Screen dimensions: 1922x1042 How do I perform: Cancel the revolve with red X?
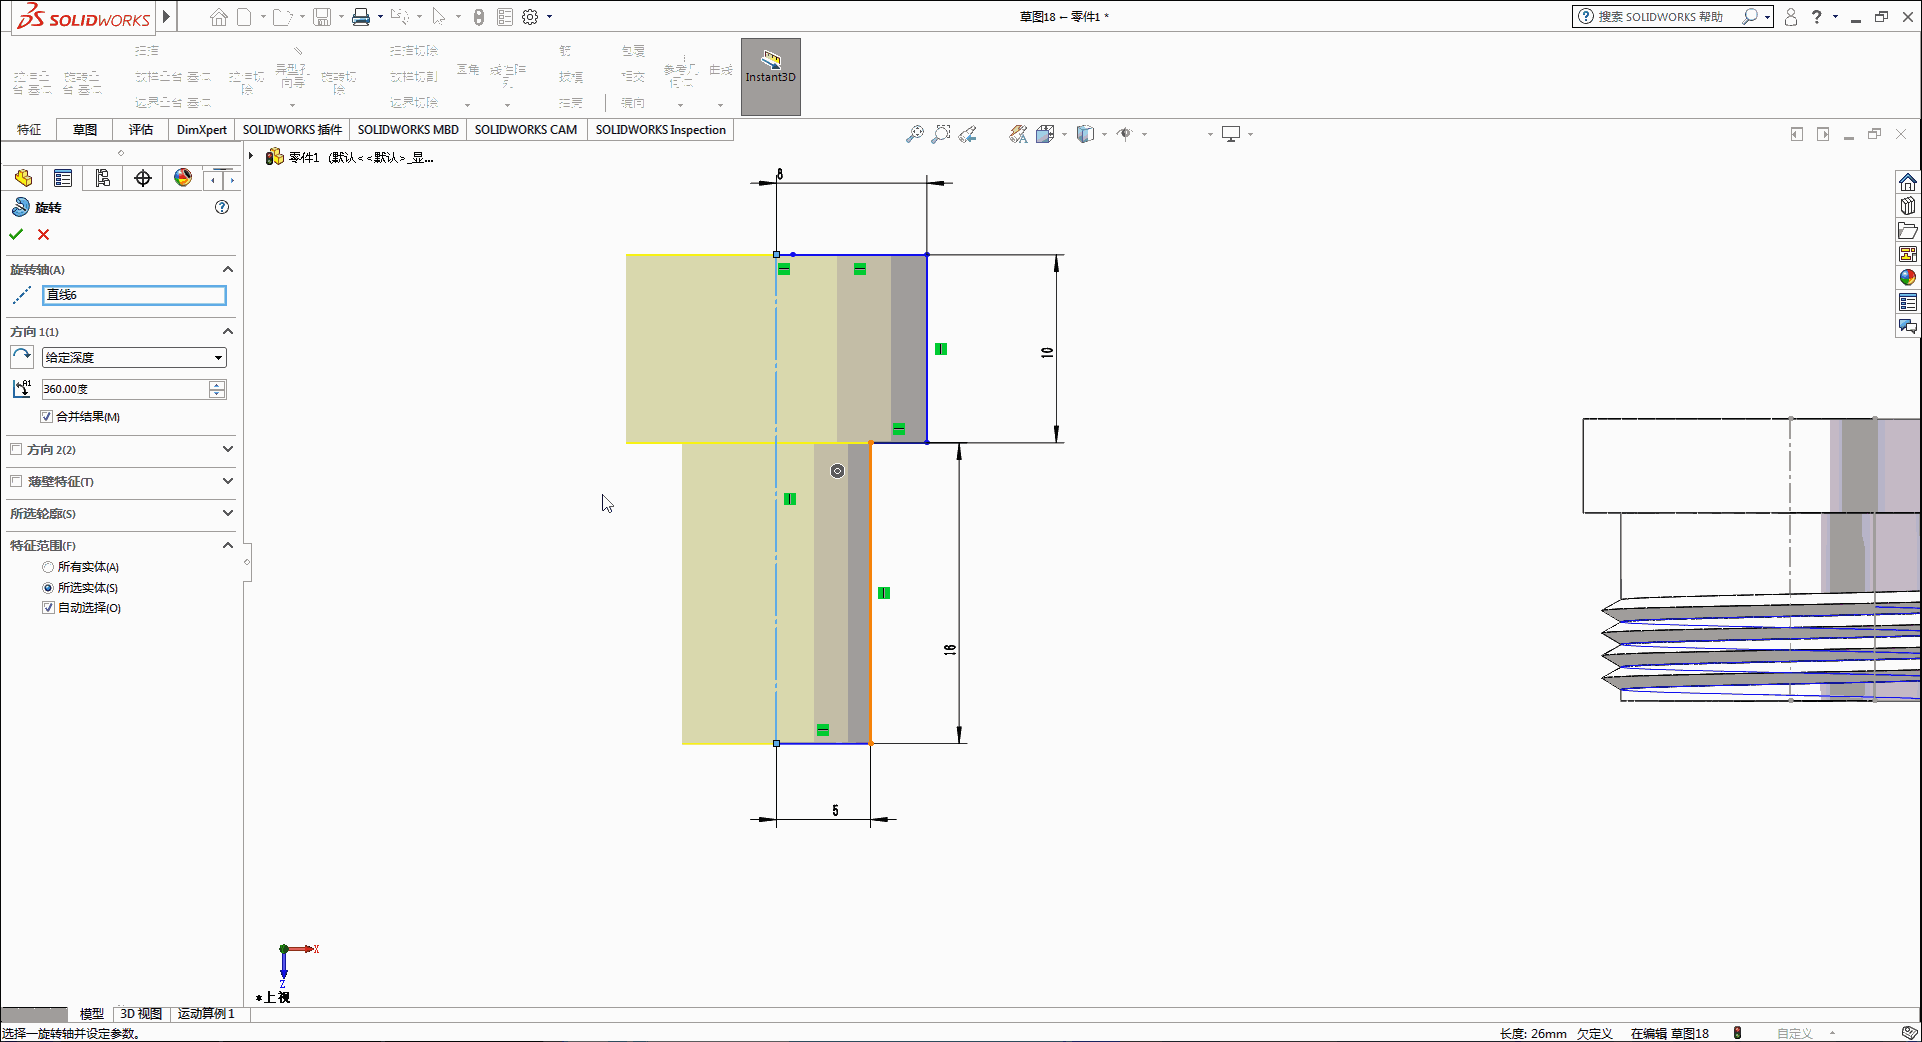(x=43, y=234)
